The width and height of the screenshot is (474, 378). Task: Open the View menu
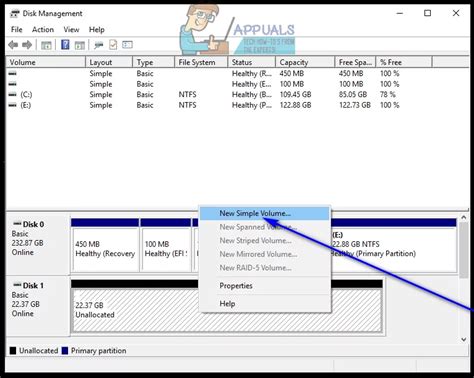point(71,30)
